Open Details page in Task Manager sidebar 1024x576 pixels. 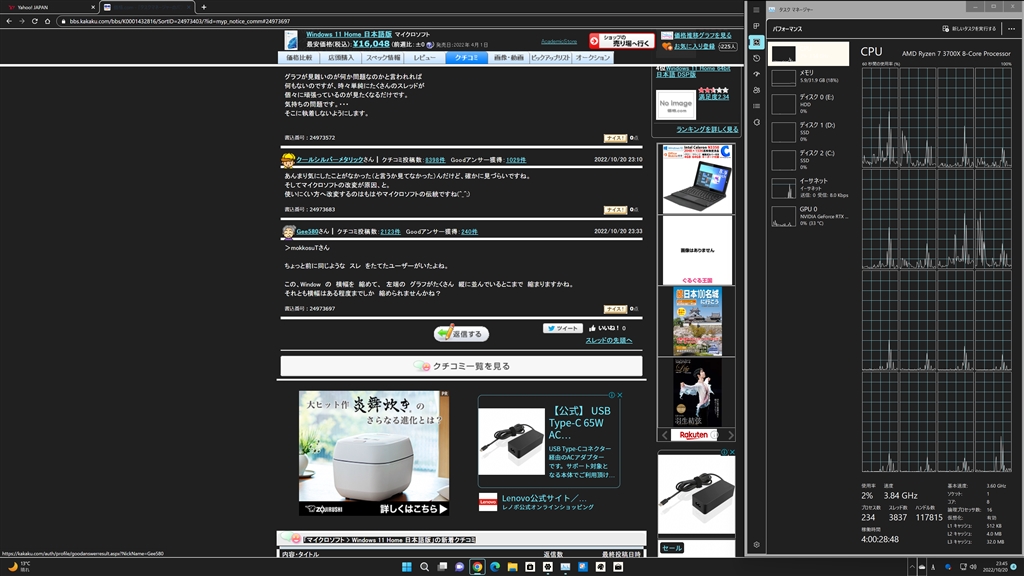[756, 106]
